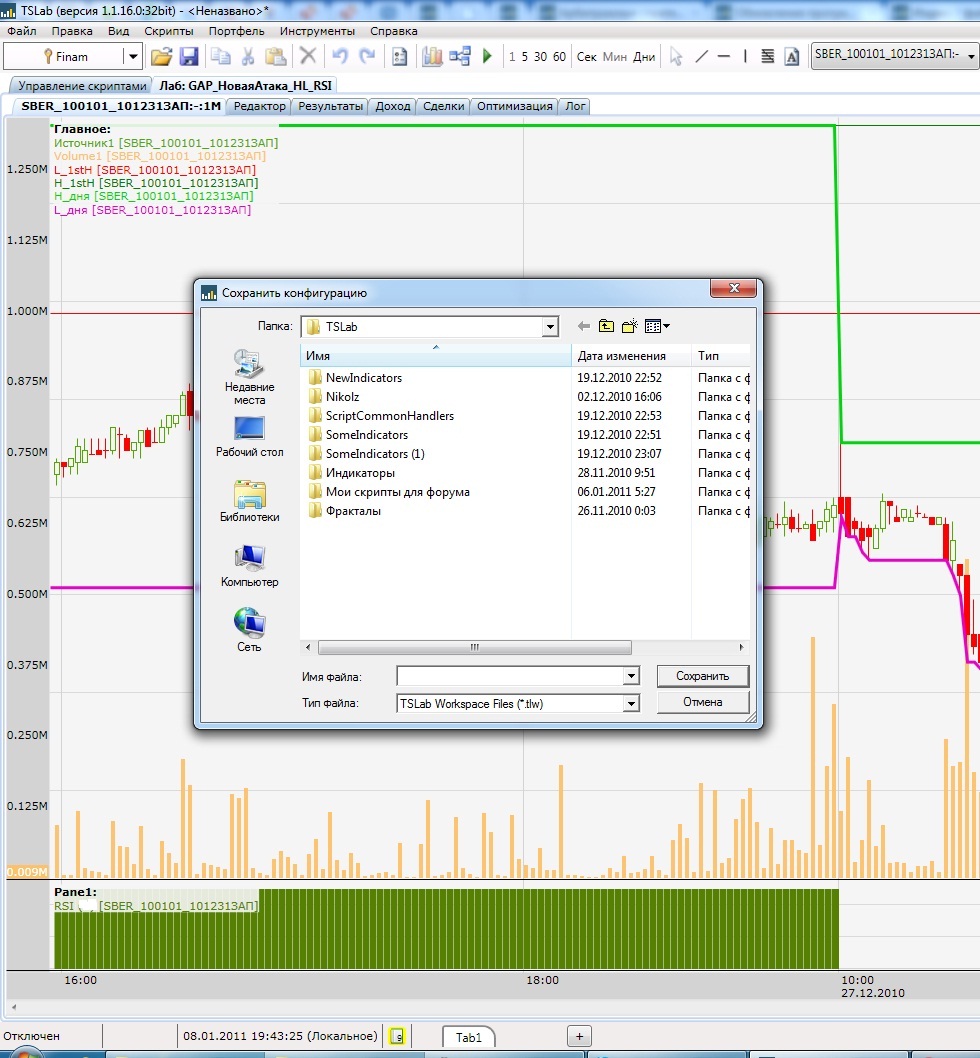
Task: Click the Computer (Компьютер) sidebar icon
Action: coord(249,566)
